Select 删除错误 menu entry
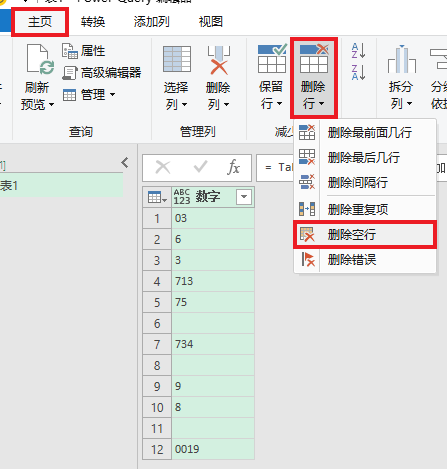Viewport: 447px width, 469px height. 365,260
